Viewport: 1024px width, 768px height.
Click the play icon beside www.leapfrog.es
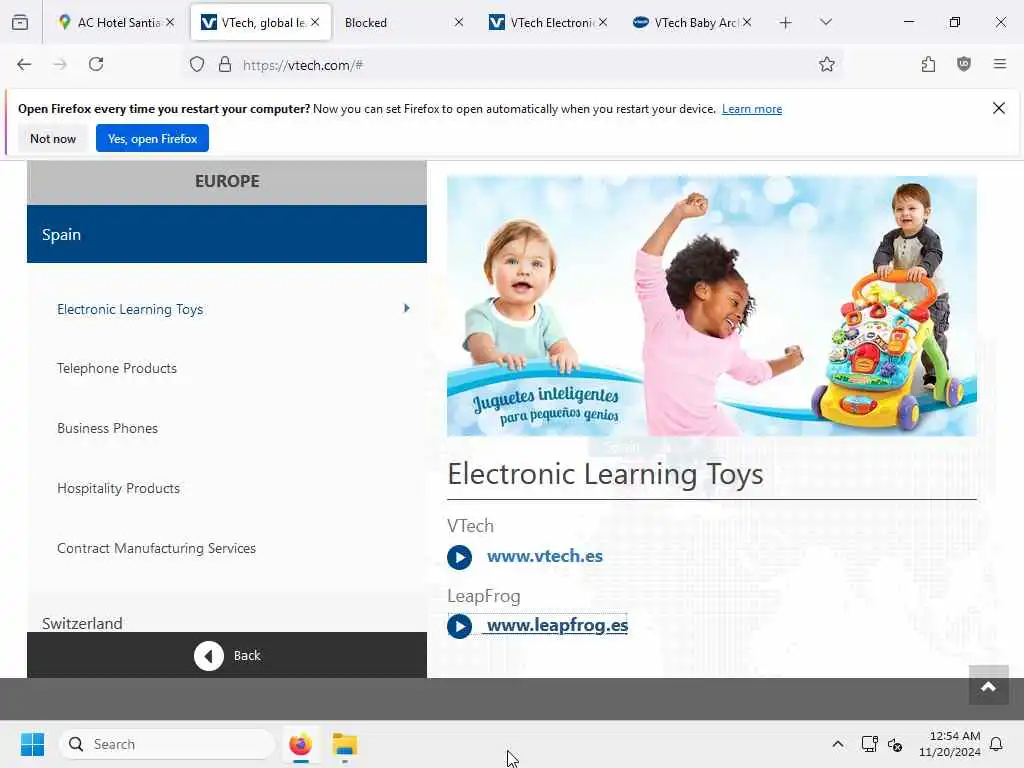point(459,626)
